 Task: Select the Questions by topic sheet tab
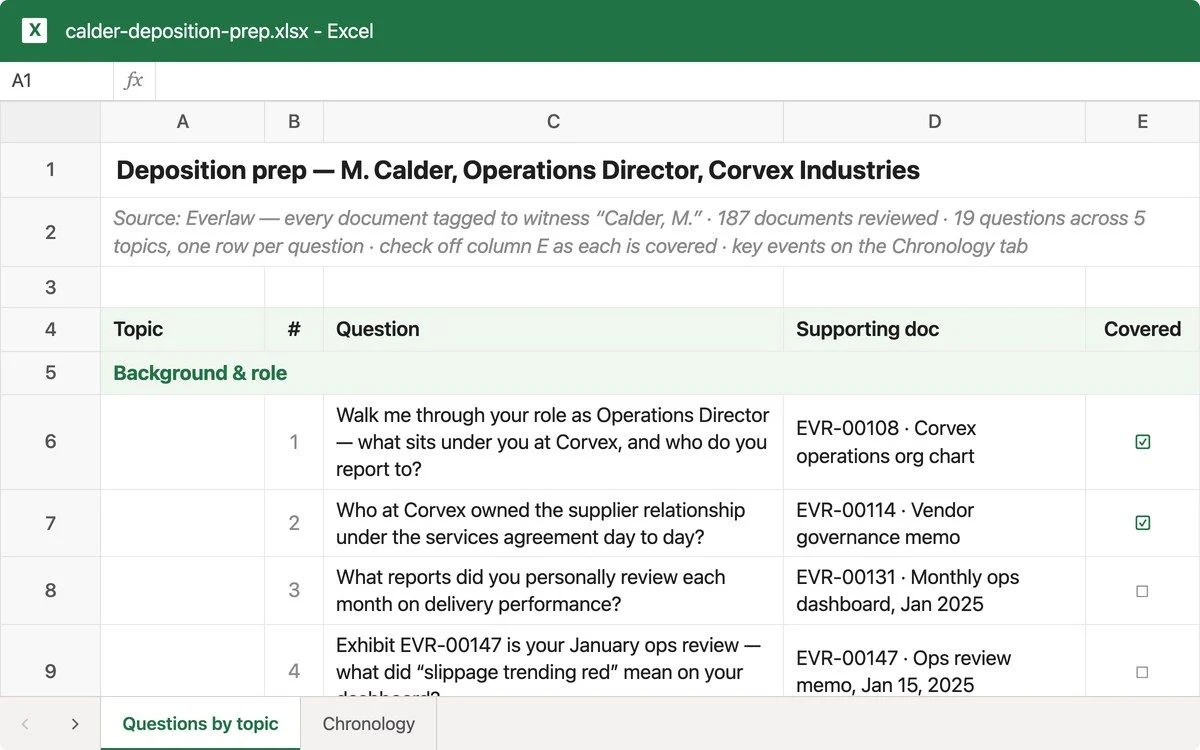[200, 724]
